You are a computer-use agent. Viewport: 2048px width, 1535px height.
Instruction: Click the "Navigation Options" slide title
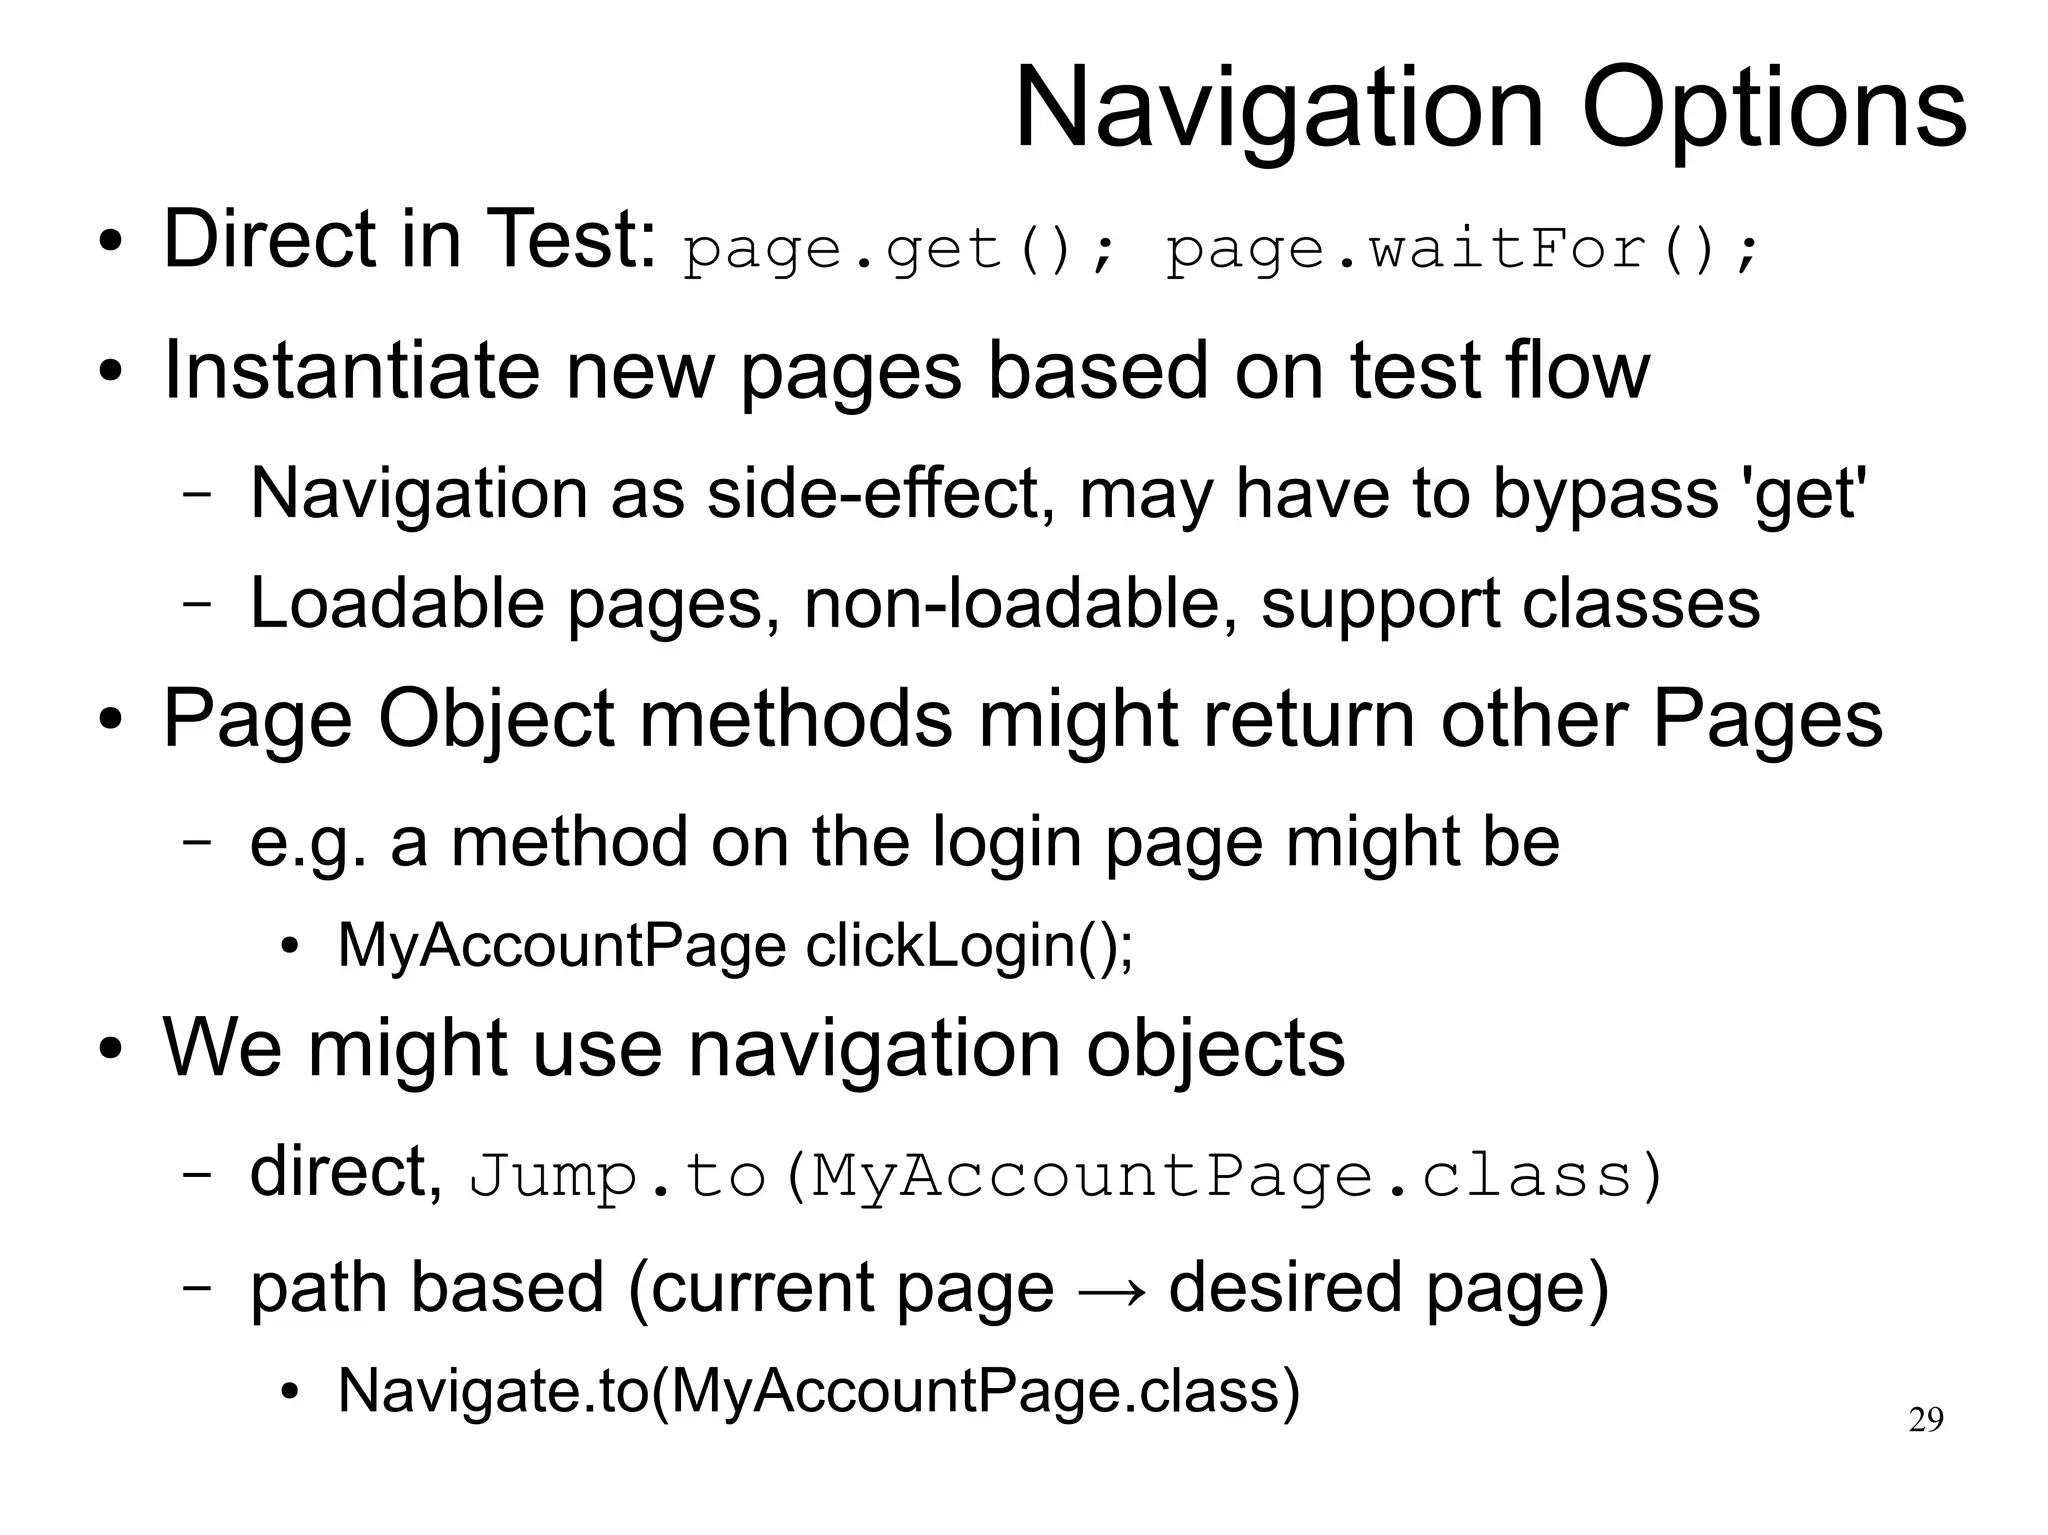click(1490, 108)
